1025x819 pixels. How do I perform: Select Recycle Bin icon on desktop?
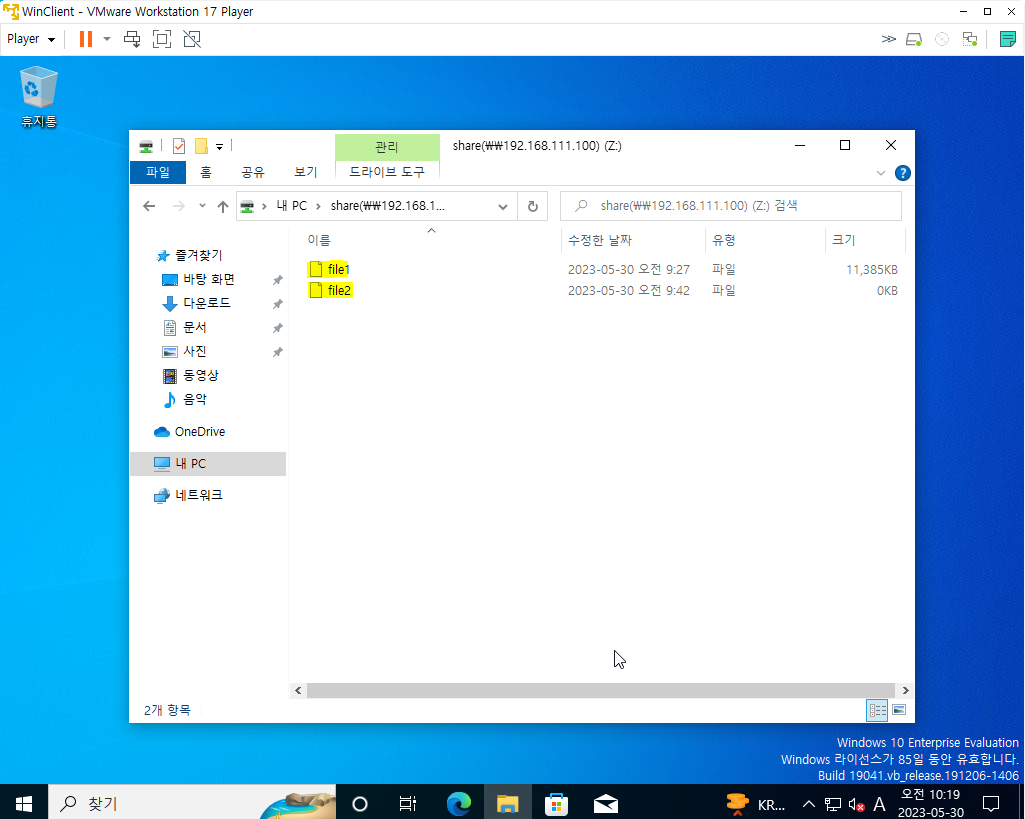[x=39, y=97]
